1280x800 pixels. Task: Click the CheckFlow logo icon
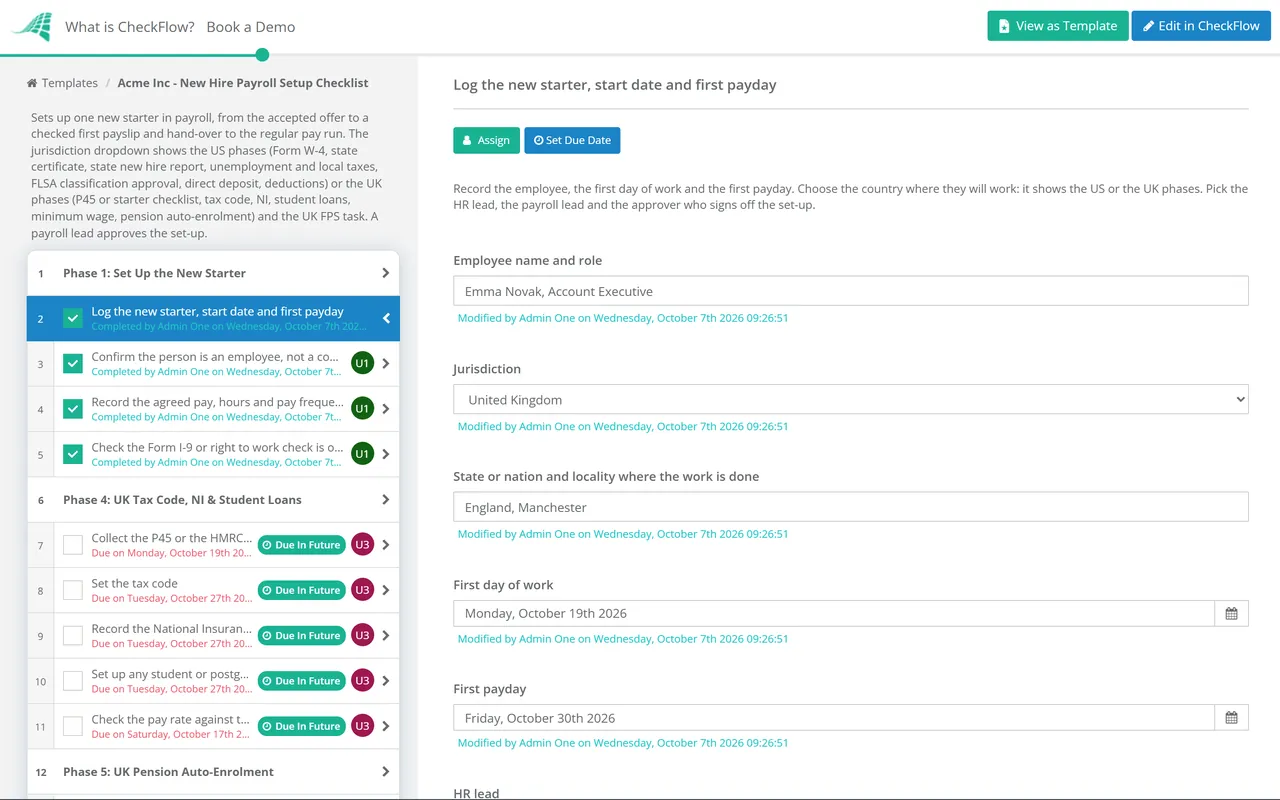[x=31, y=27]
